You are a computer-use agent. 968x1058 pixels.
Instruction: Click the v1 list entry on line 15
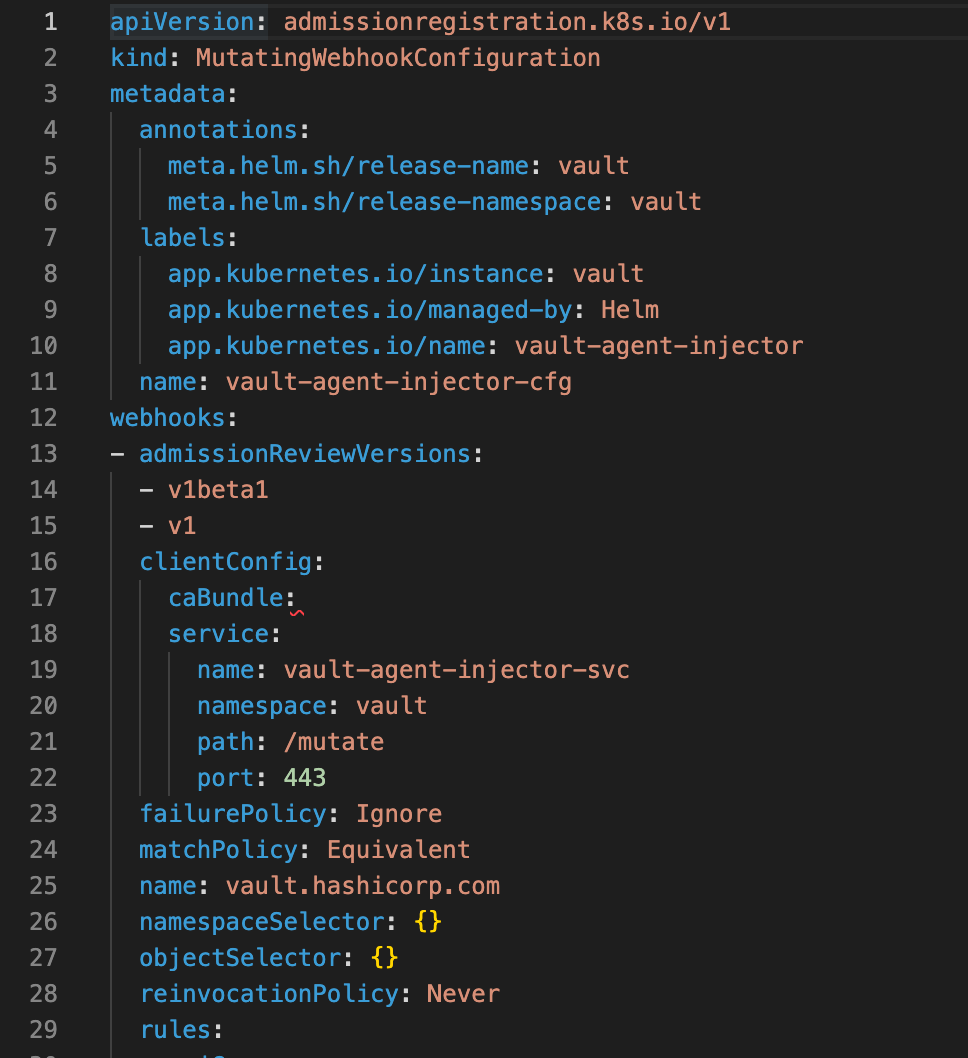(x=182, y=526)
